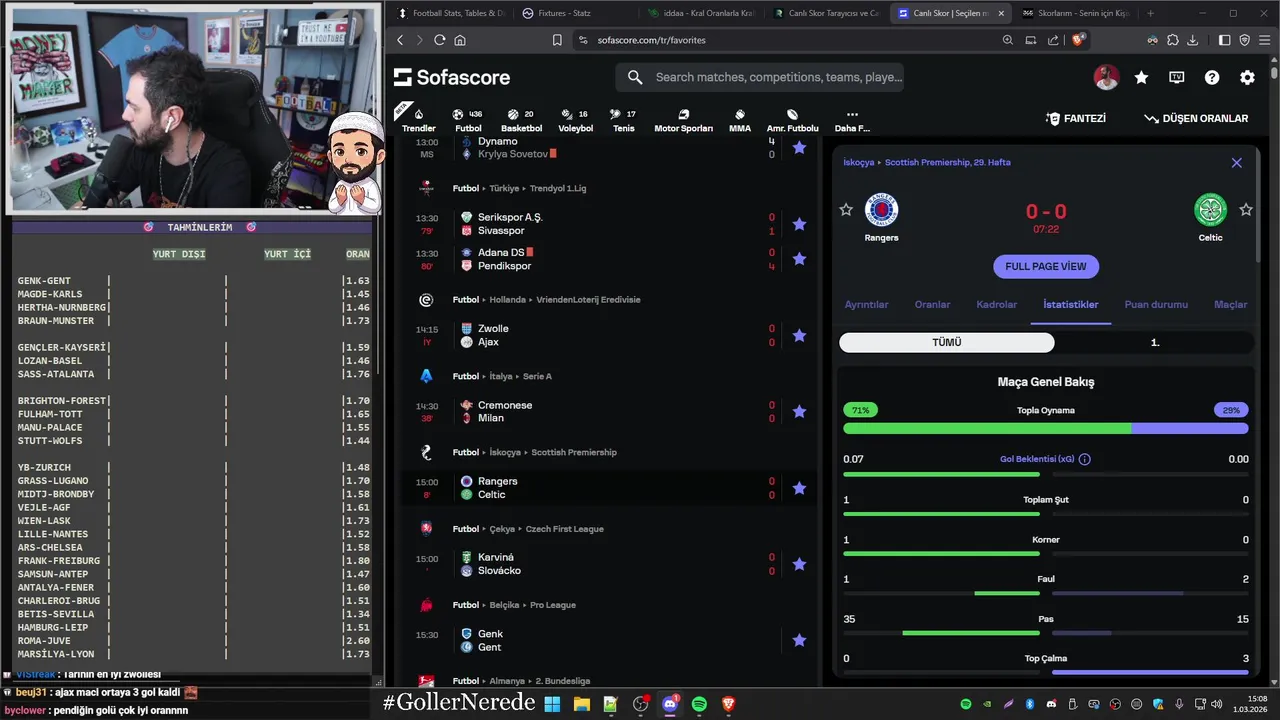Open Sofascore settings gear
1280x720 pixels.
click(1247, 77)
